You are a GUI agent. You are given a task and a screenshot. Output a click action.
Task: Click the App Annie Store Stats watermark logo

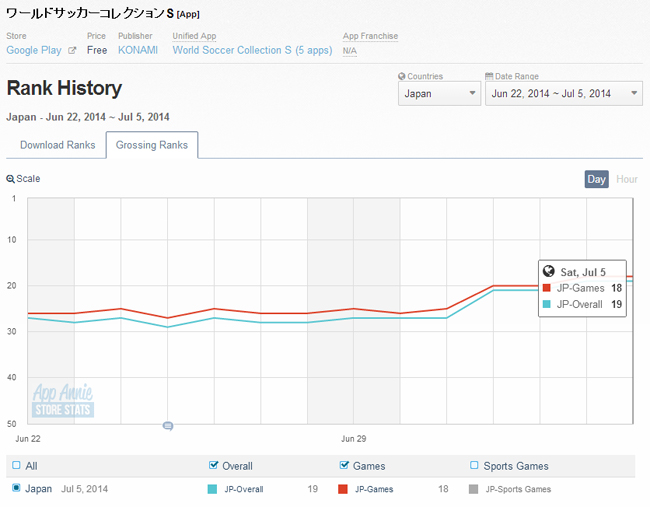[x=62, y=401]
